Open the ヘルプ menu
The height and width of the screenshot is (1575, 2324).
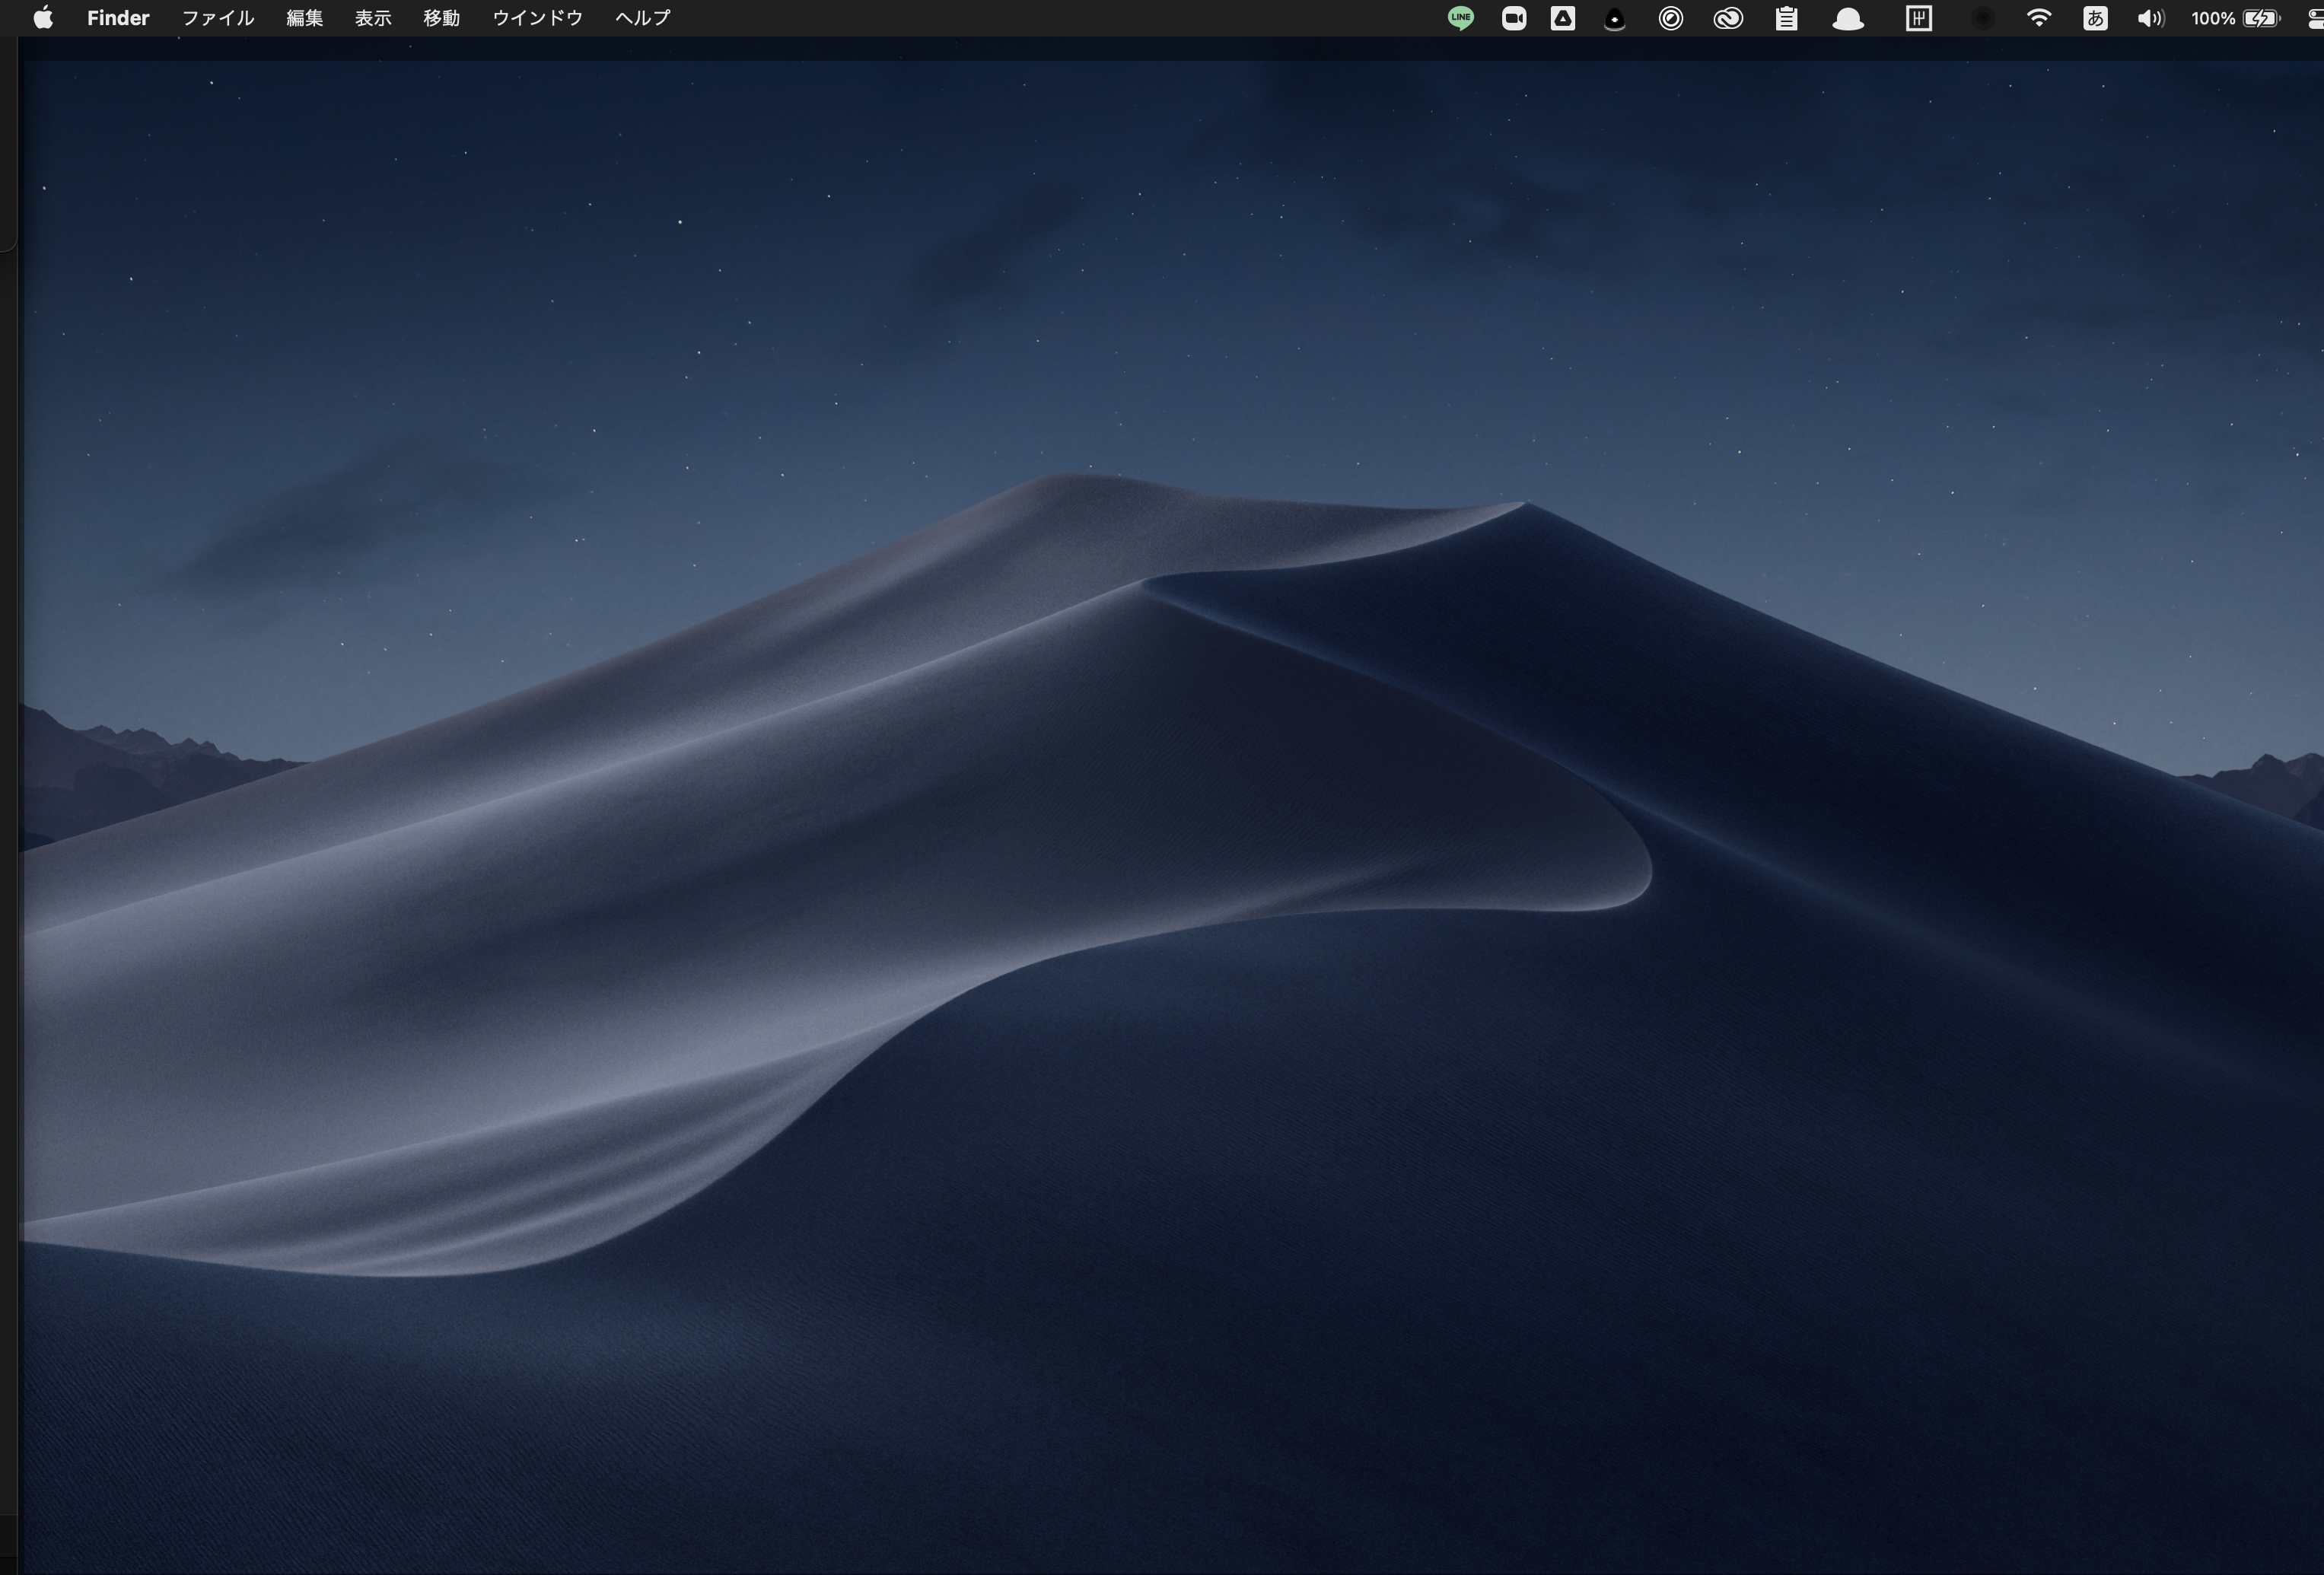point(643,18)
